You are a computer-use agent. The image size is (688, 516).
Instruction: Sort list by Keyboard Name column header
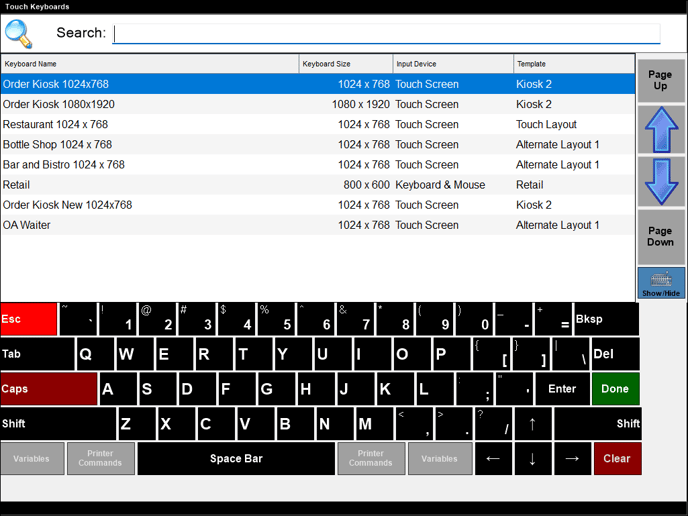(x=150, y=64)
